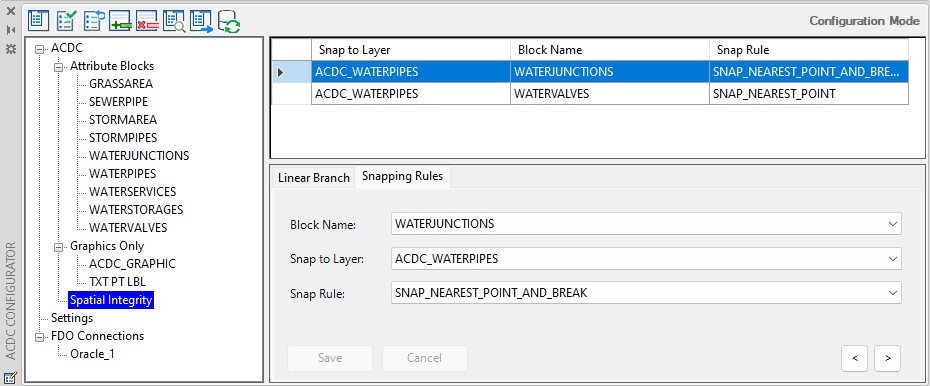
Task: Click the previous record arrow button
Action: tap(855, 358)
